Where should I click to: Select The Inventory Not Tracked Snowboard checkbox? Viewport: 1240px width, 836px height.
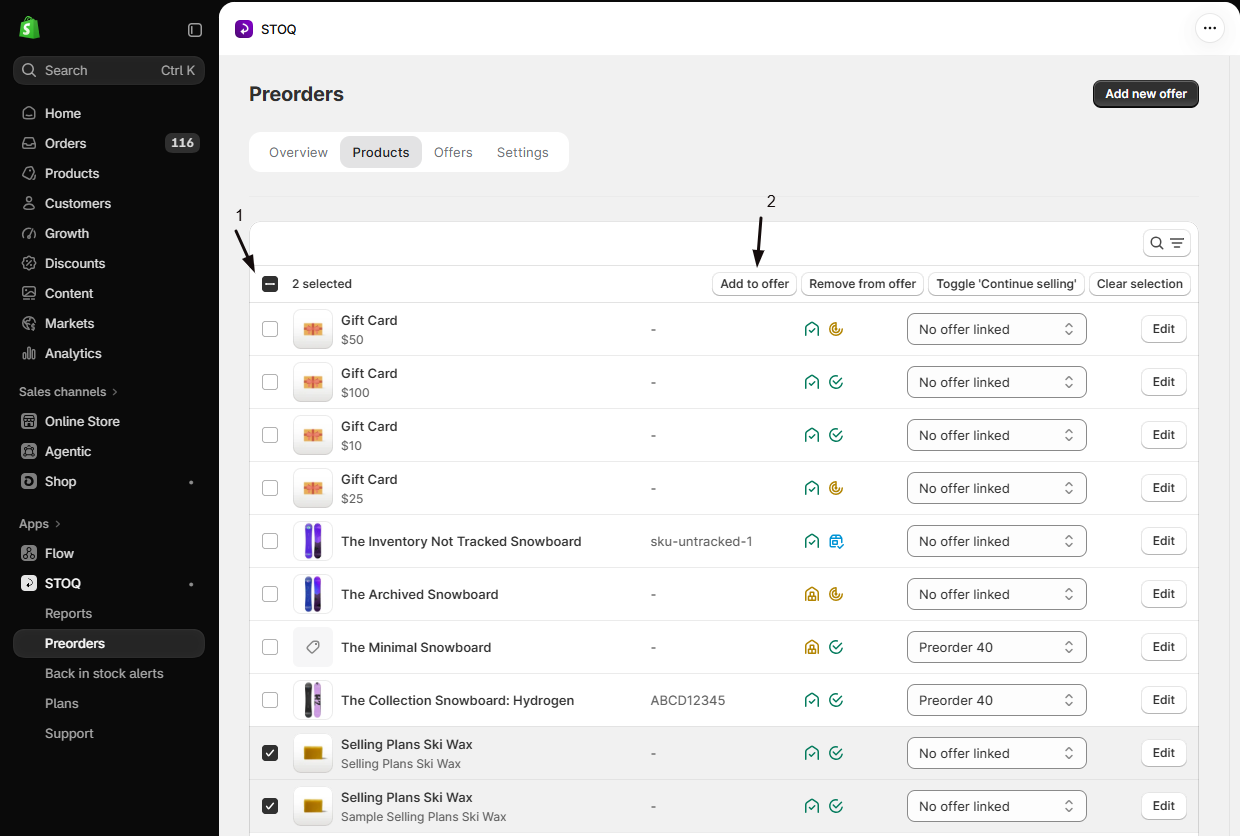click(270, 541)
